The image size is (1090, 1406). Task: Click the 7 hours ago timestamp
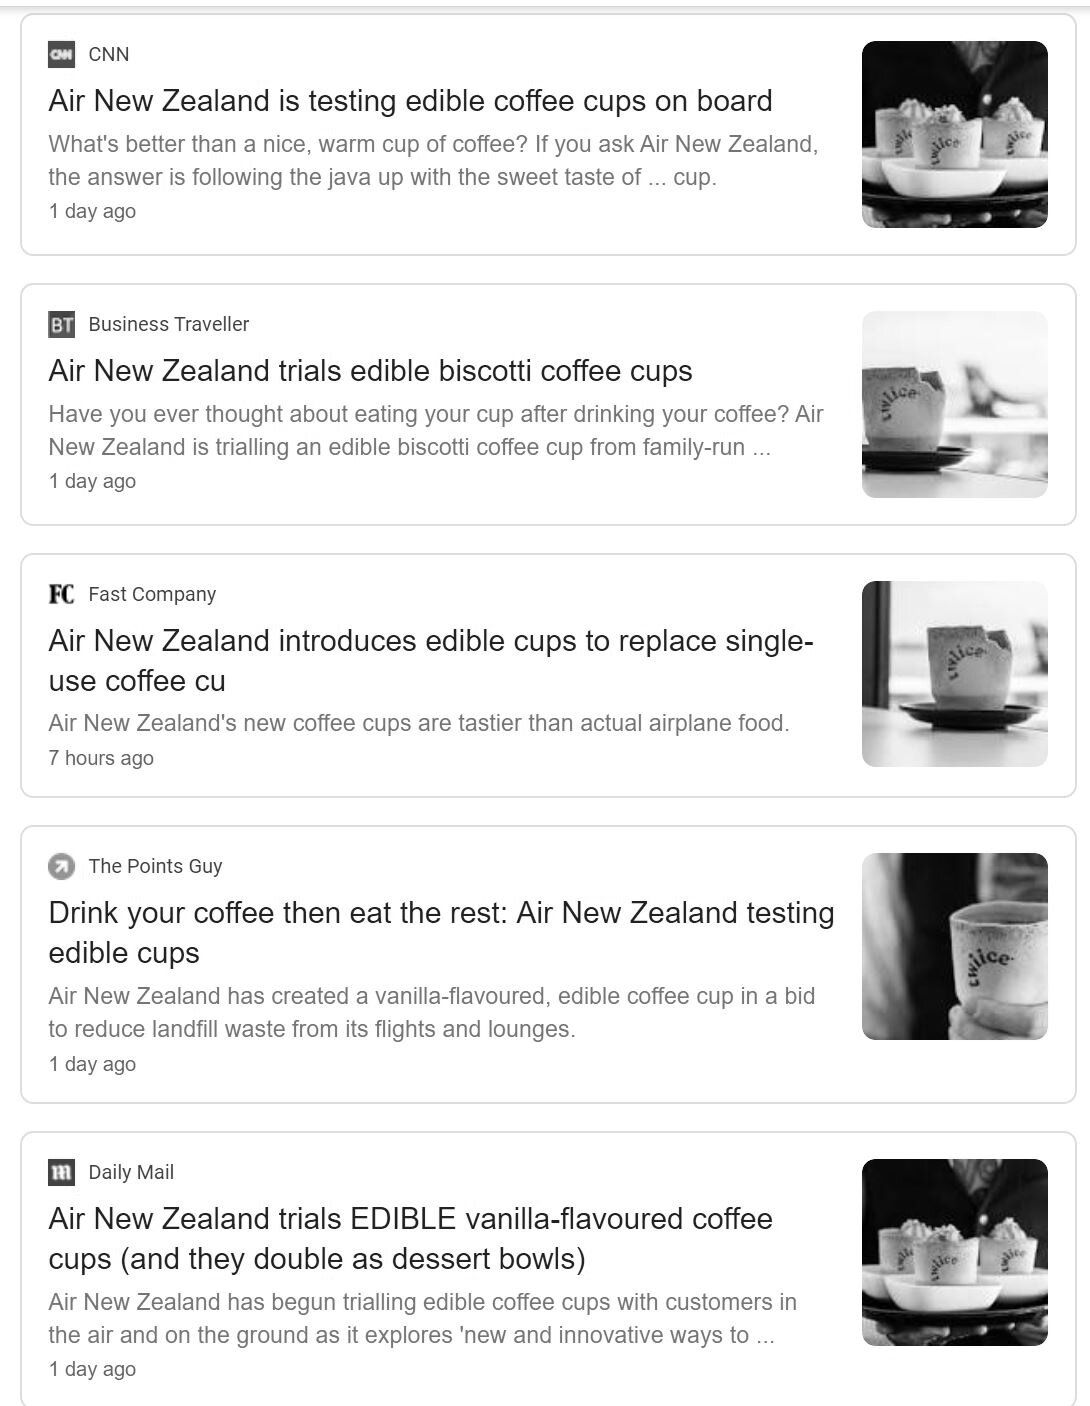click(101, 758)
